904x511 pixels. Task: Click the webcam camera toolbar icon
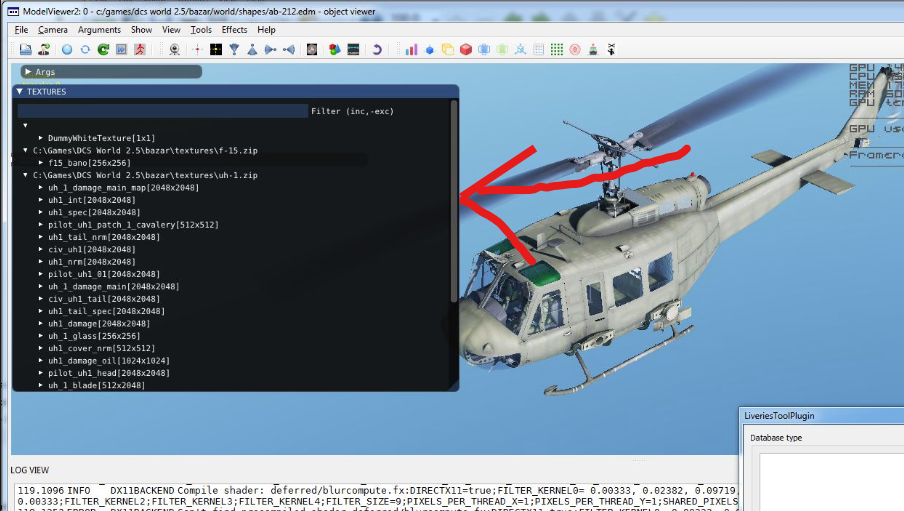175,50
